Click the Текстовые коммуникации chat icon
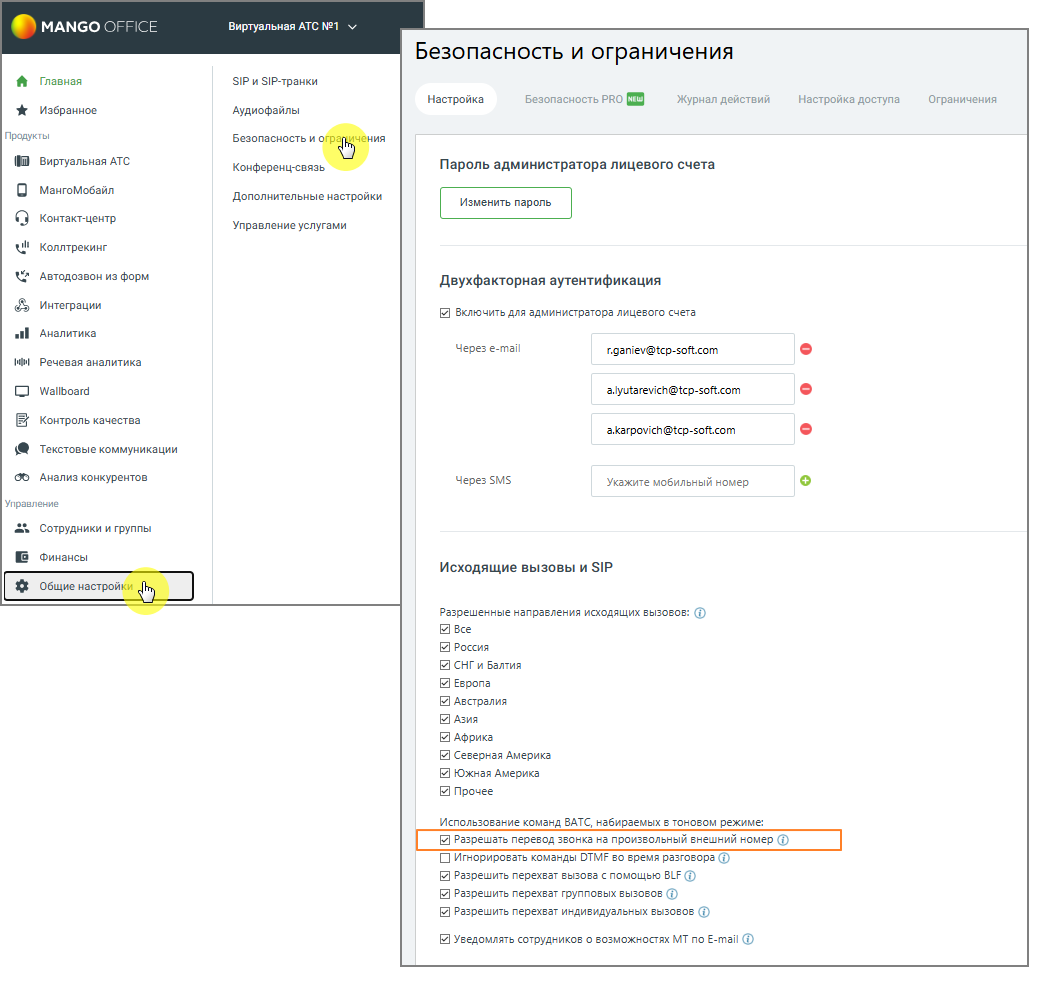 point(22,449)
